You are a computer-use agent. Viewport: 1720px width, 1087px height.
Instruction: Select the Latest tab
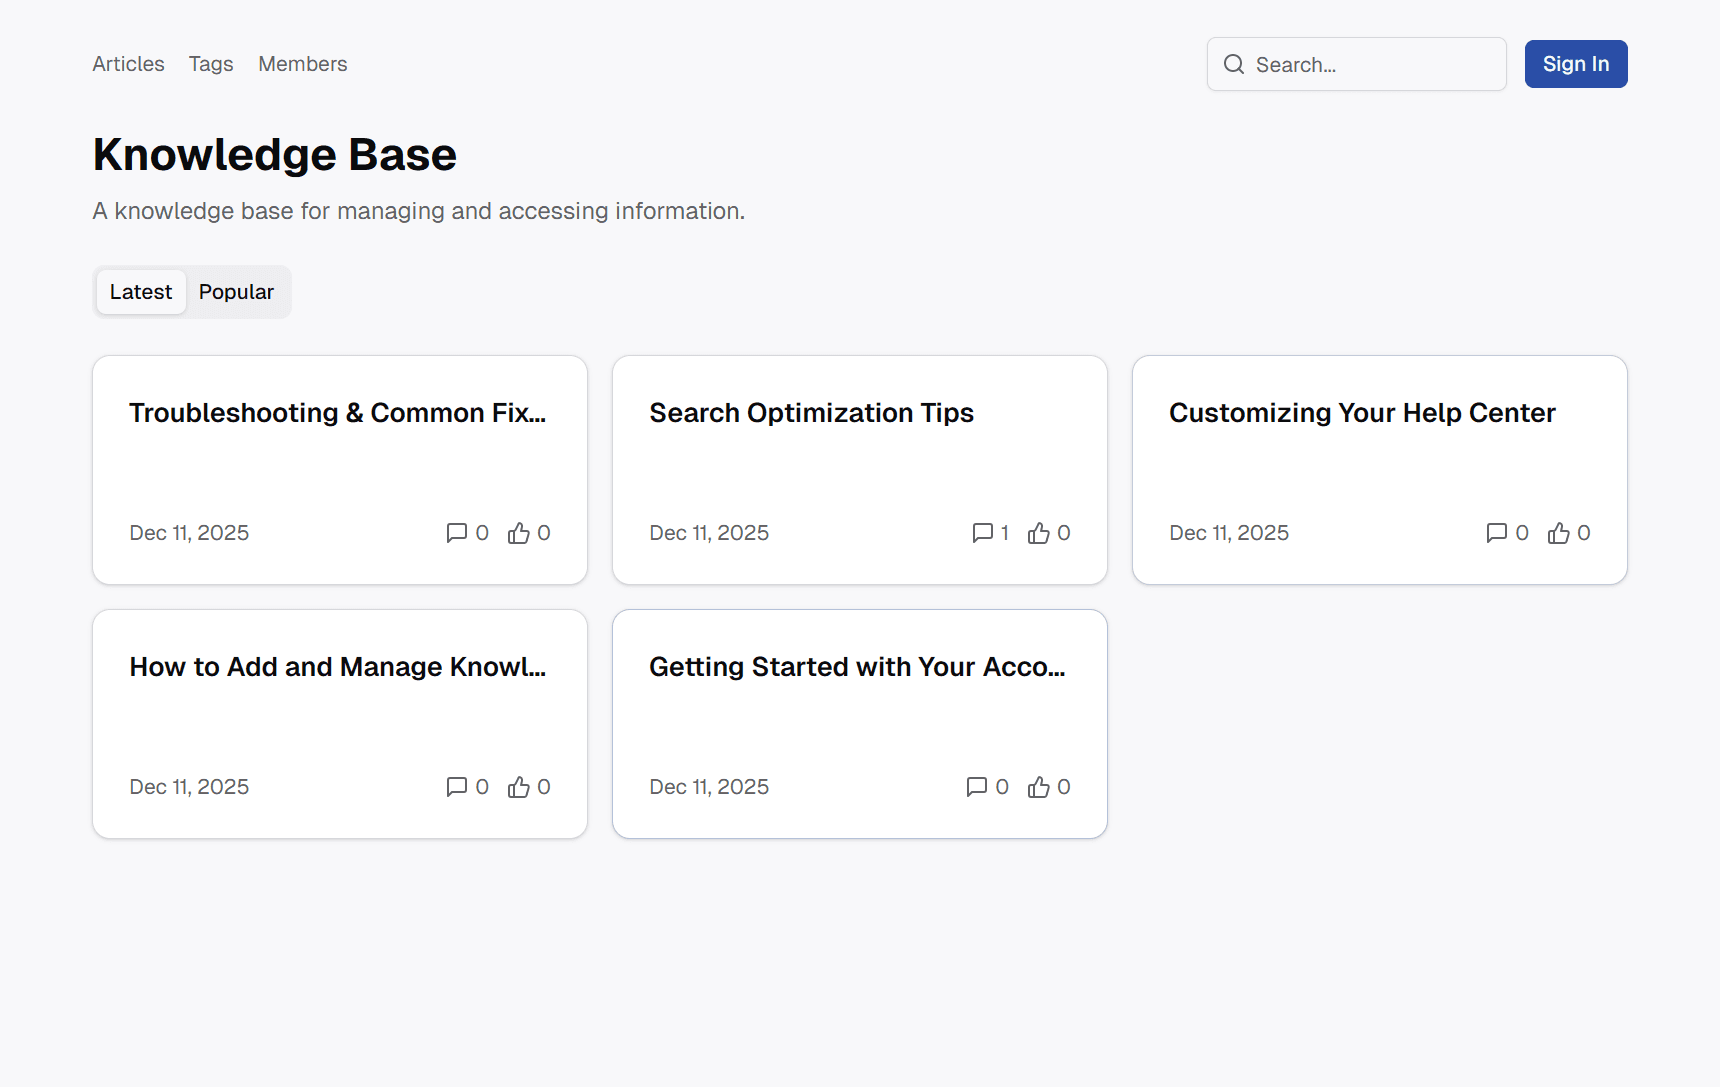click(140, 291)
